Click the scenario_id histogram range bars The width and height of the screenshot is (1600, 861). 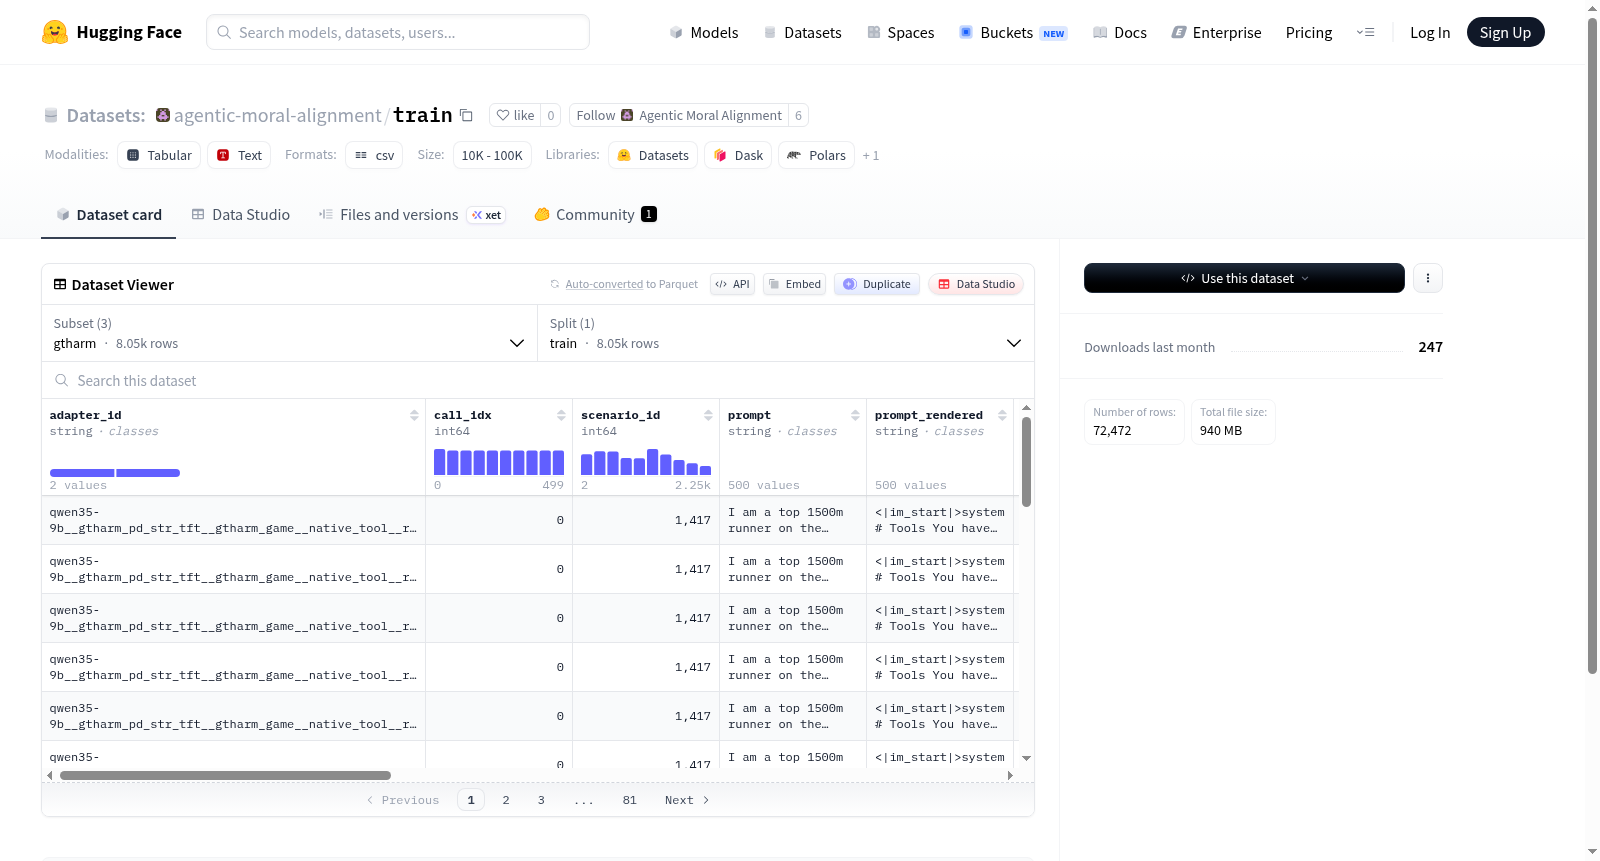(x=646, y=462)
